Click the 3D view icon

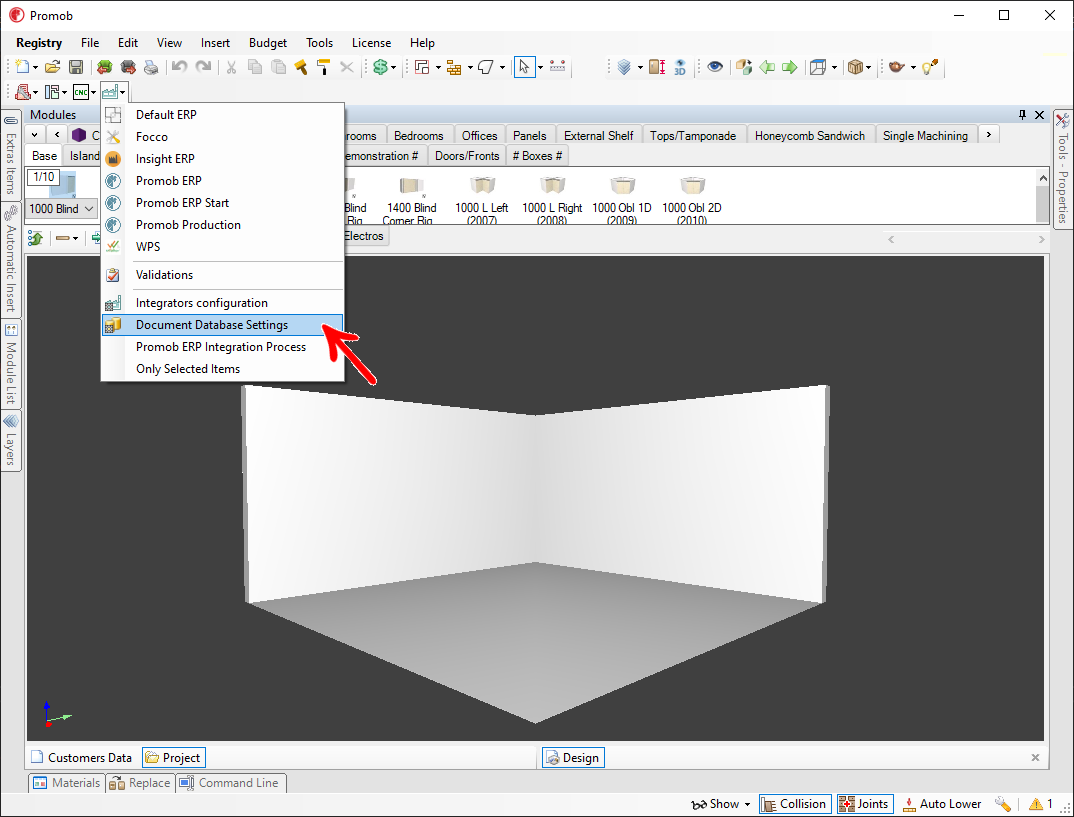click(680, 66)
